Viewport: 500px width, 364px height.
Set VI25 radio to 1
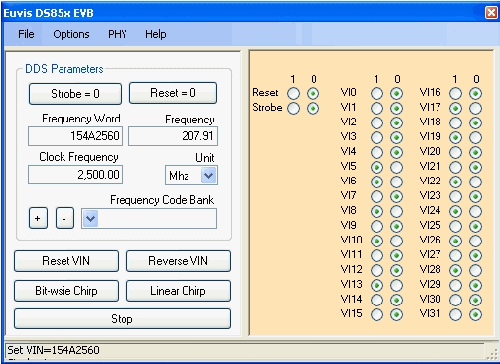click(456, 226)
